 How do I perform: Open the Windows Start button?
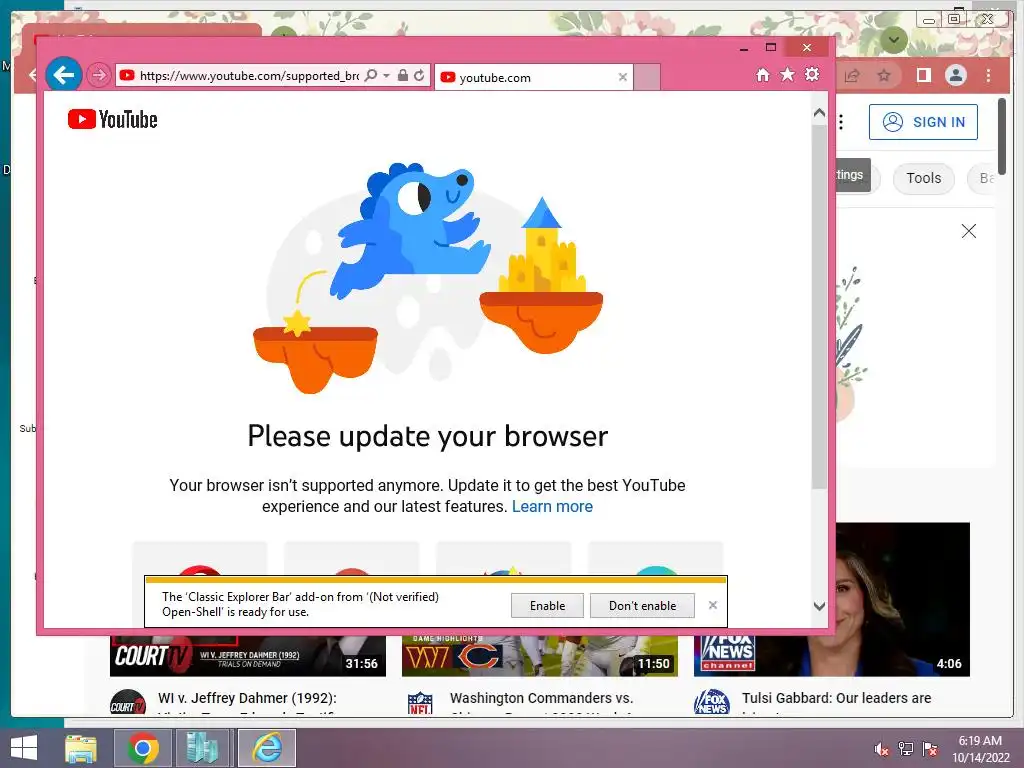click(x=24, y=748)
